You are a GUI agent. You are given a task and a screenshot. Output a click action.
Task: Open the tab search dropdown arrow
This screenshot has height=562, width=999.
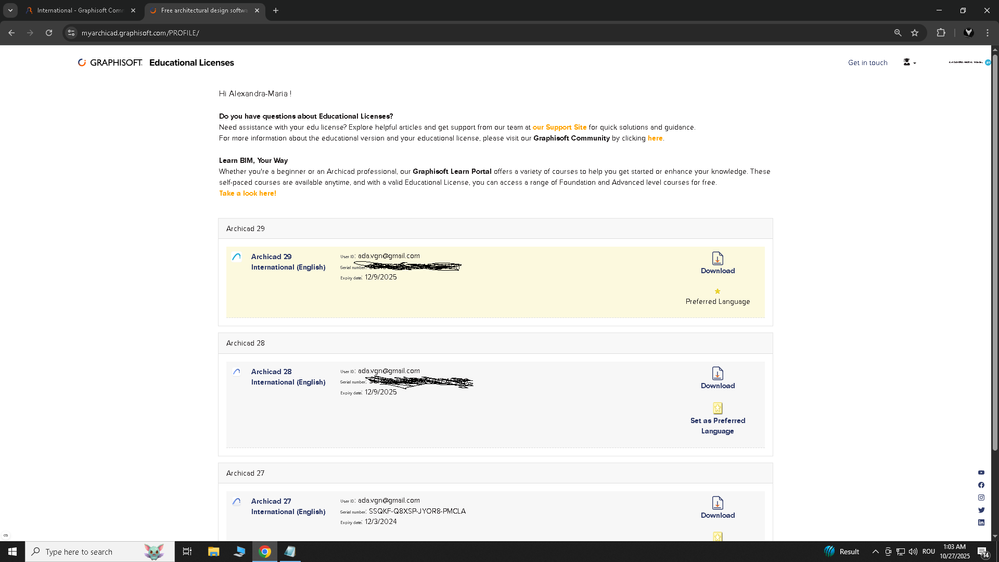pyautogui.click(x=10, y=10)
